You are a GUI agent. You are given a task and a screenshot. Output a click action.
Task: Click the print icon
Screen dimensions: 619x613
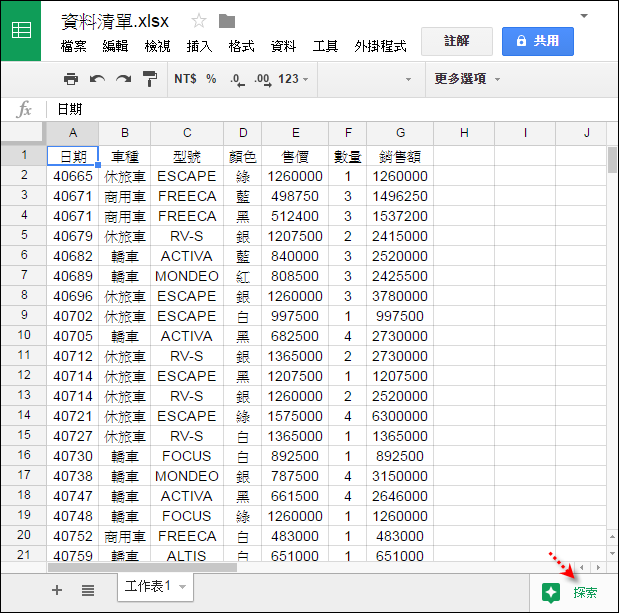pyautogui.click(x=71, y=79)
